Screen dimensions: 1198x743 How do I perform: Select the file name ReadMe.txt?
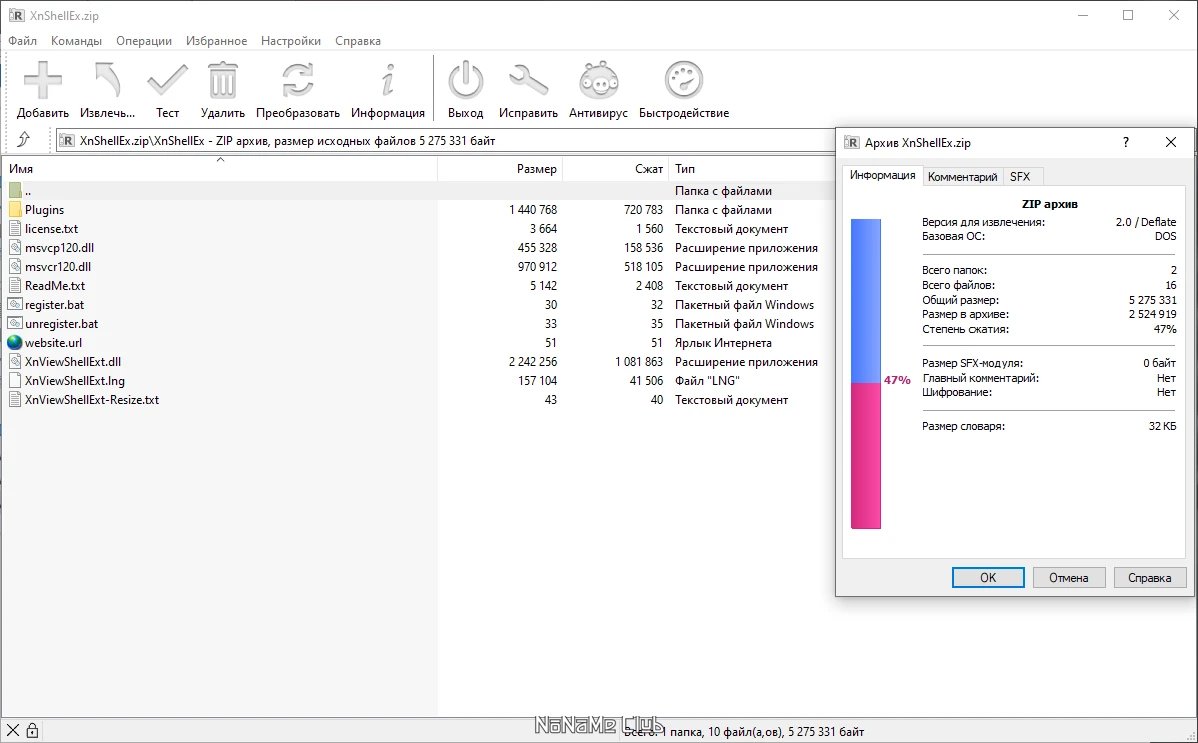[x=55, y=285]
